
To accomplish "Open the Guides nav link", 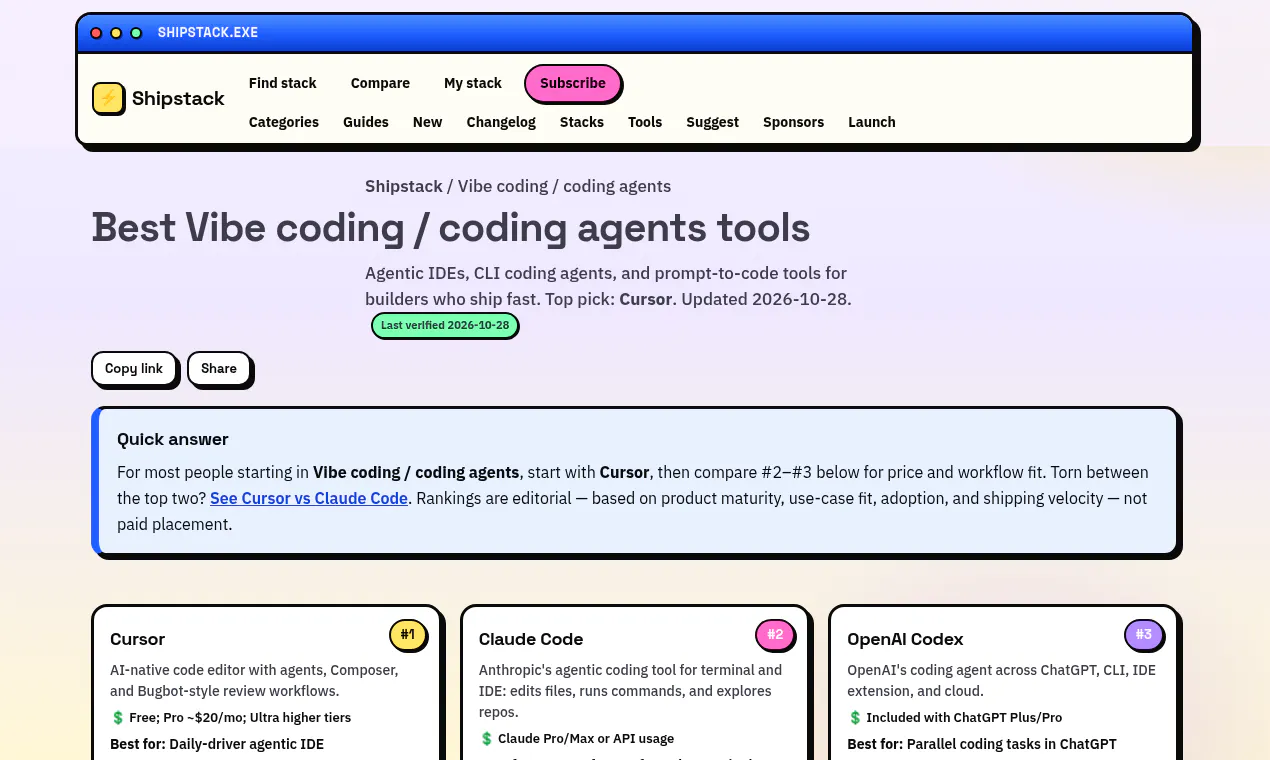I will pos(366,122).
